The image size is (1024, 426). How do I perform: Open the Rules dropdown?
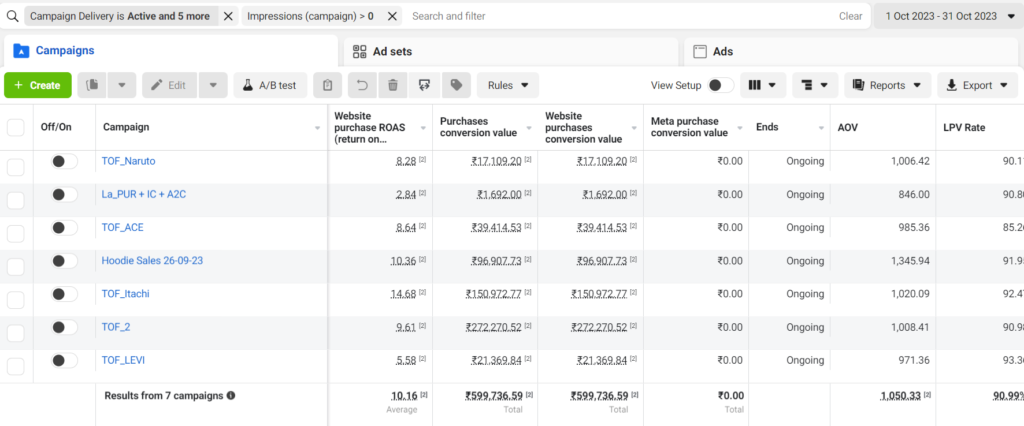[x=508, y=85]
